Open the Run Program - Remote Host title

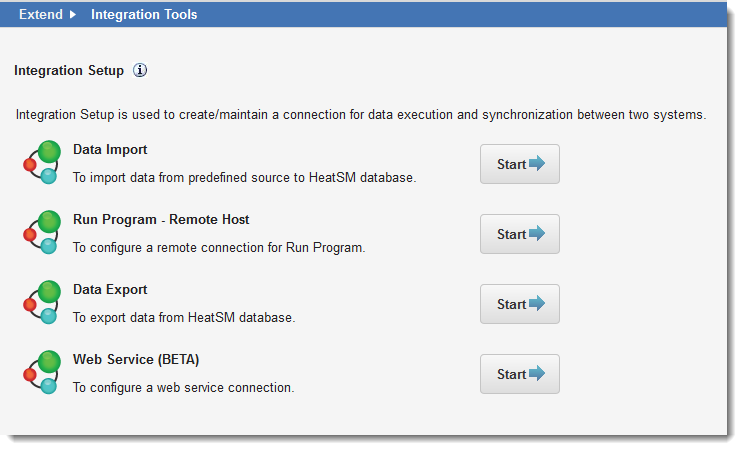(x=161, y=220)
